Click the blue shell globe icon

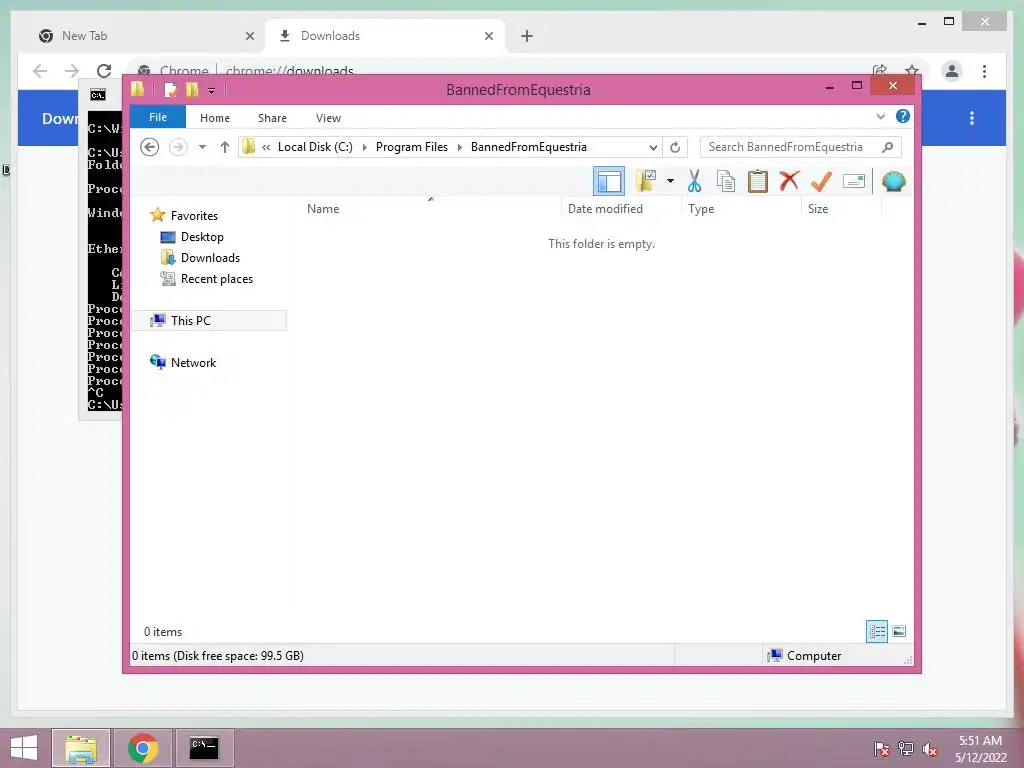[x=893, y=181]
